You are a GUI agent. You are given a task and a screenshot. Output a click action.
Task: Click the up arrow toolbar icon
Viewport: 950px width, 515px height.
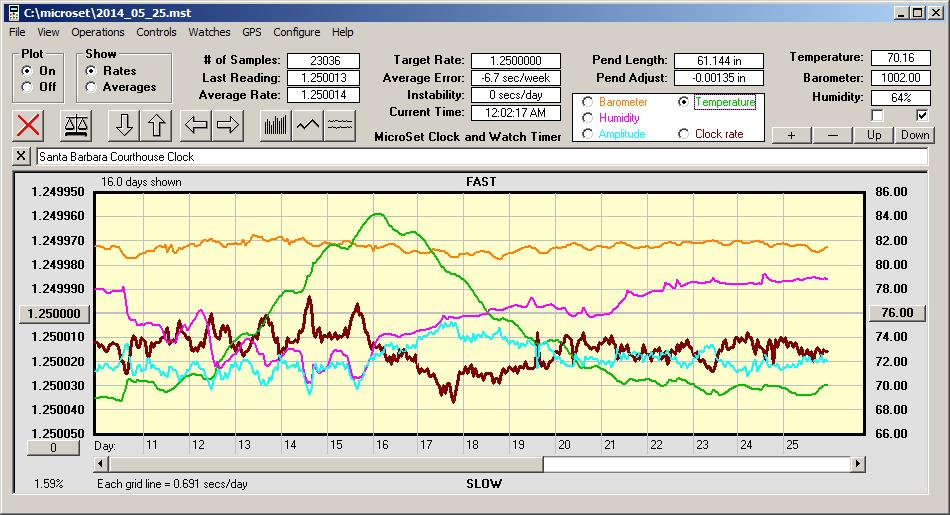pos(156,125)
